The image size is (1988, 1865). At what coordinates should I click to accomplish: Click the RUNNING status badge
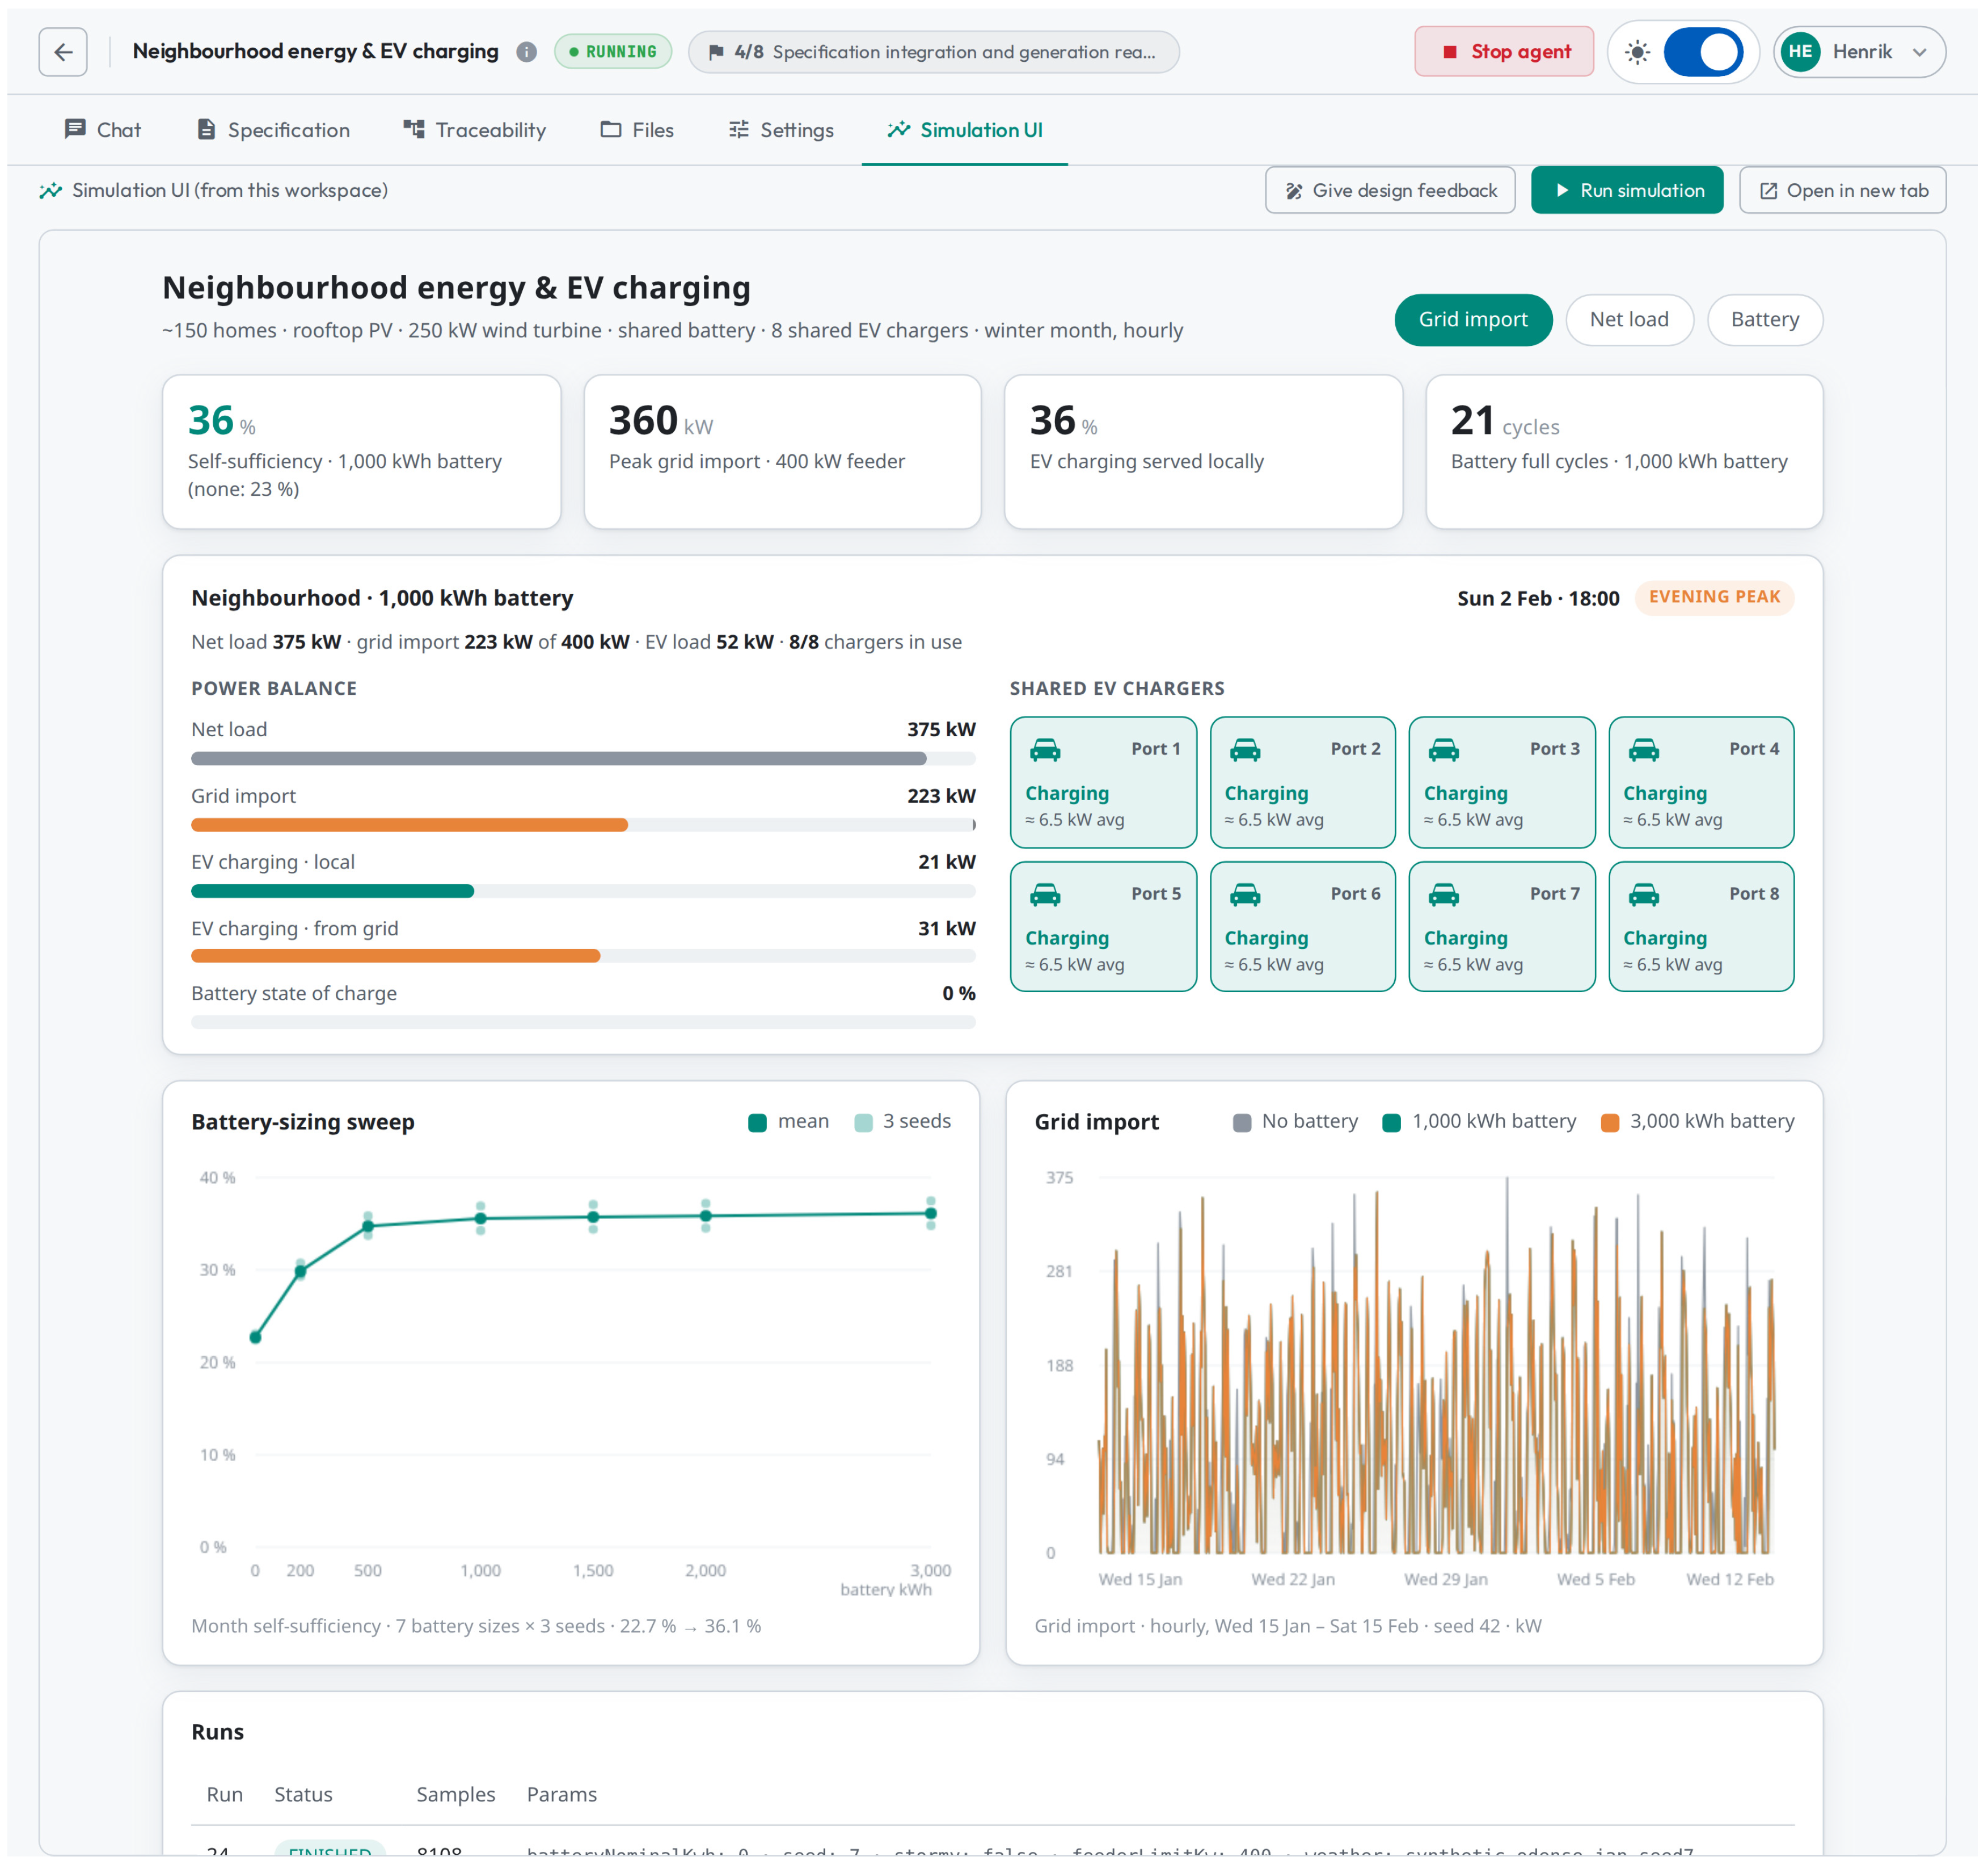613,52
